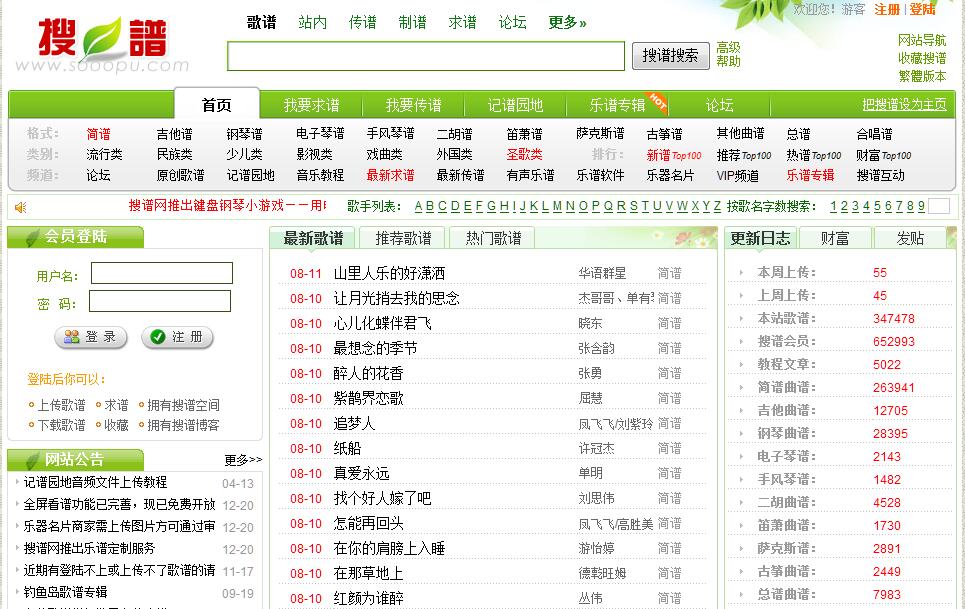This screenshot has width=965, height=609.
Task: Open the song 山里人乐的好潇洒
Action: pyautogui.click(x=389, y=273)
